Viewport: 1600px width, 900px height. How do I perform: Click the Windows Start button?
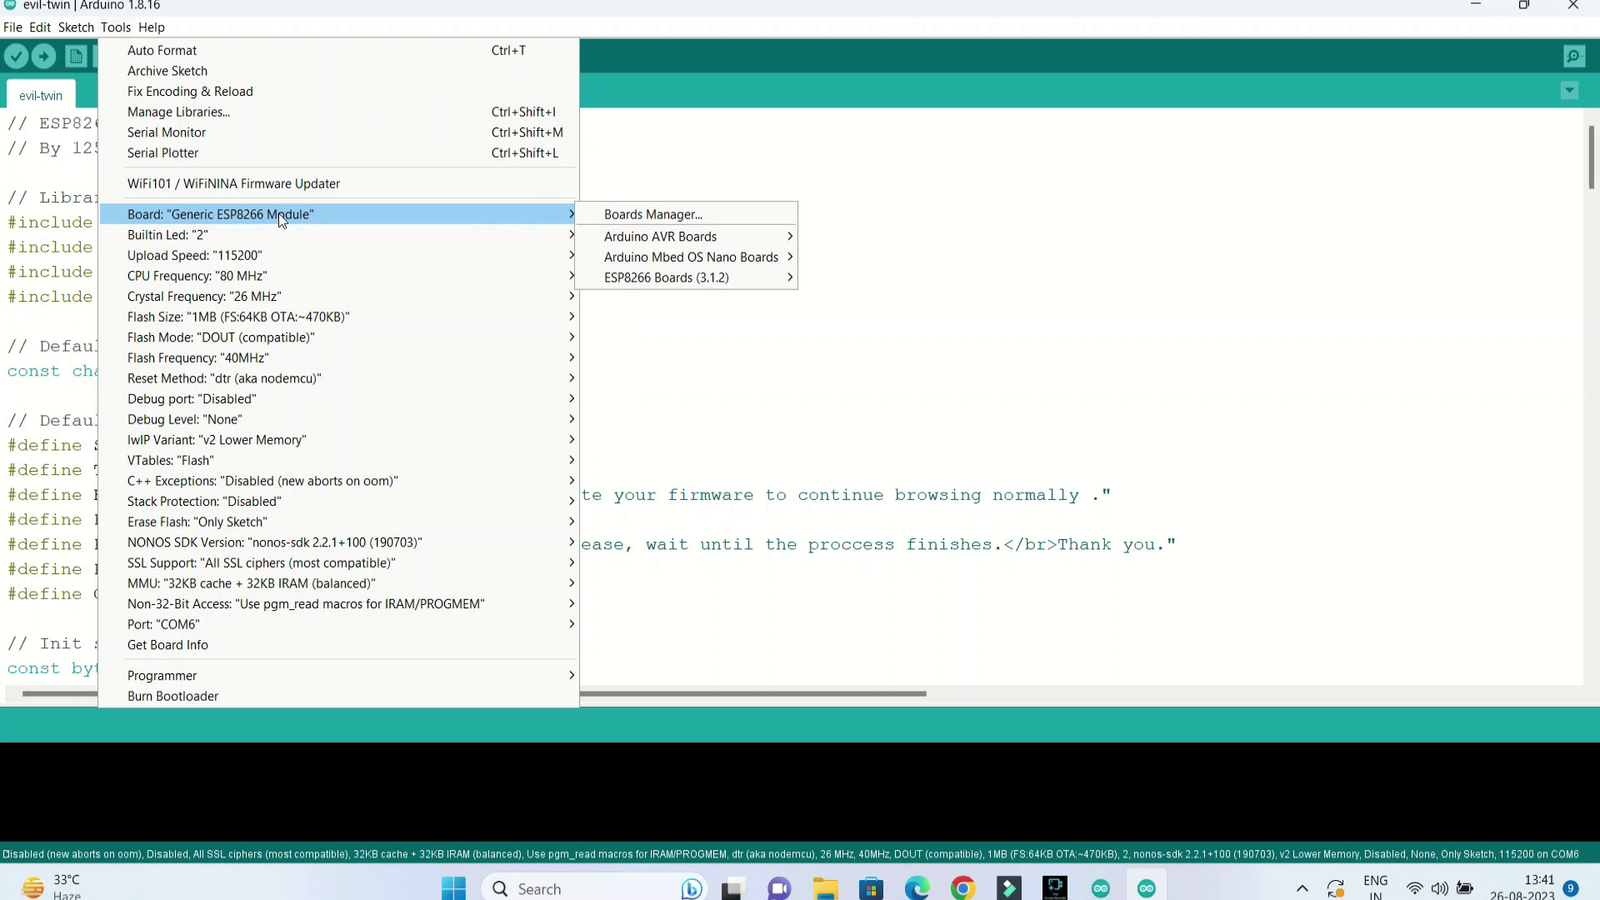click(453, 888)
